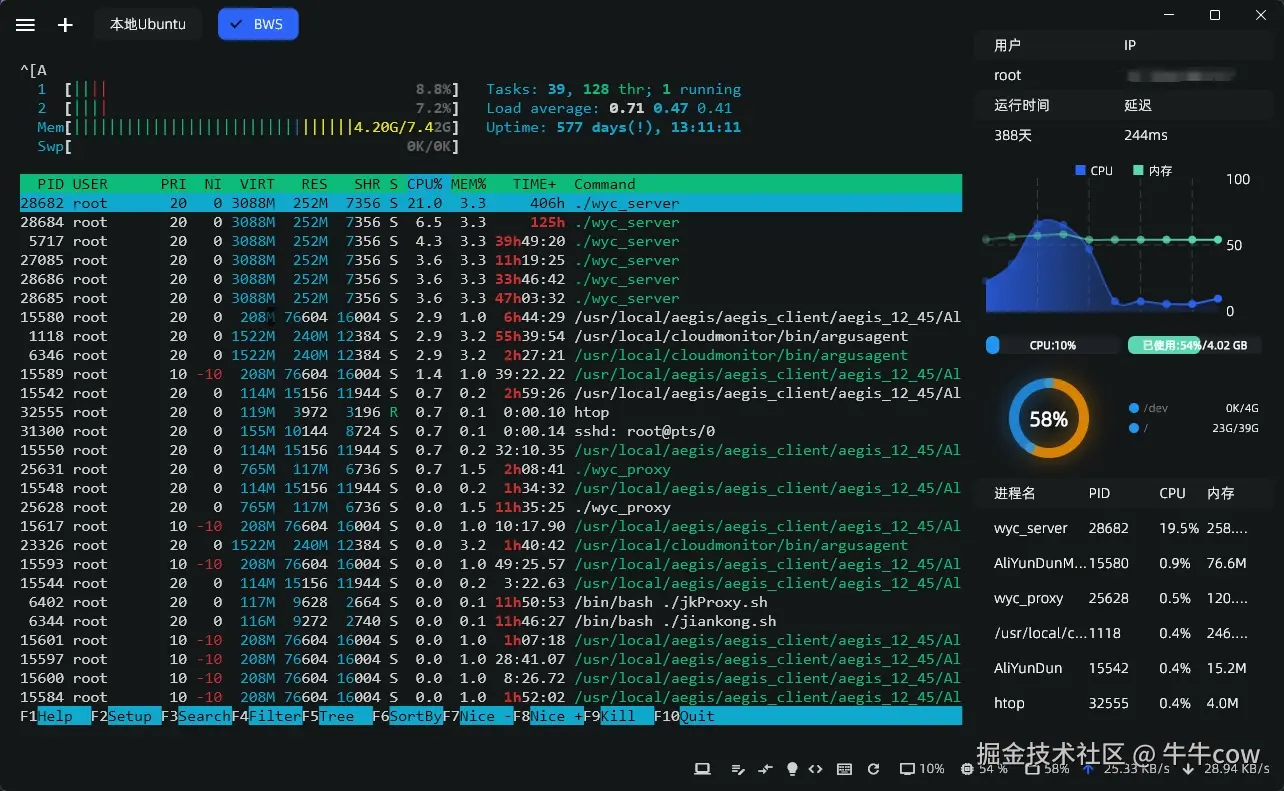Click the chip memory 54% status icon
Screen dimensions: 1284x791
[x=967, y=769]
